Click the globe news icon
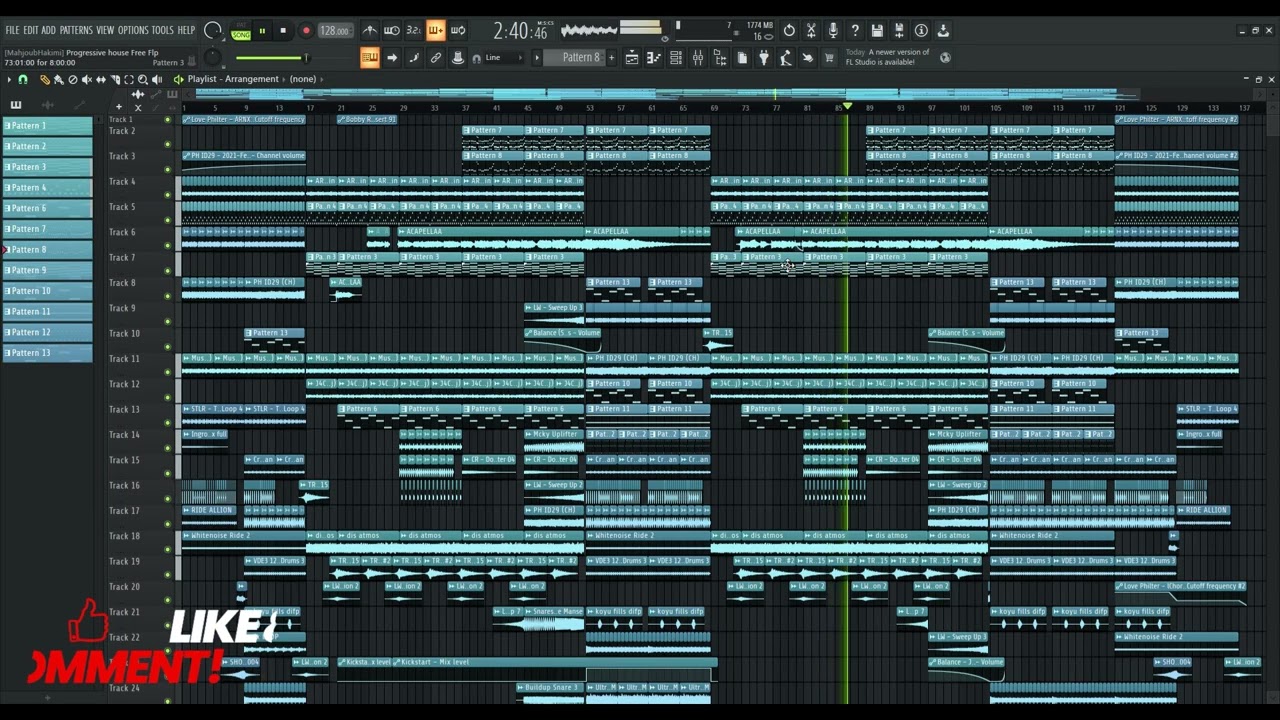This screenshot has height=720, width=1280. point(946,57)
